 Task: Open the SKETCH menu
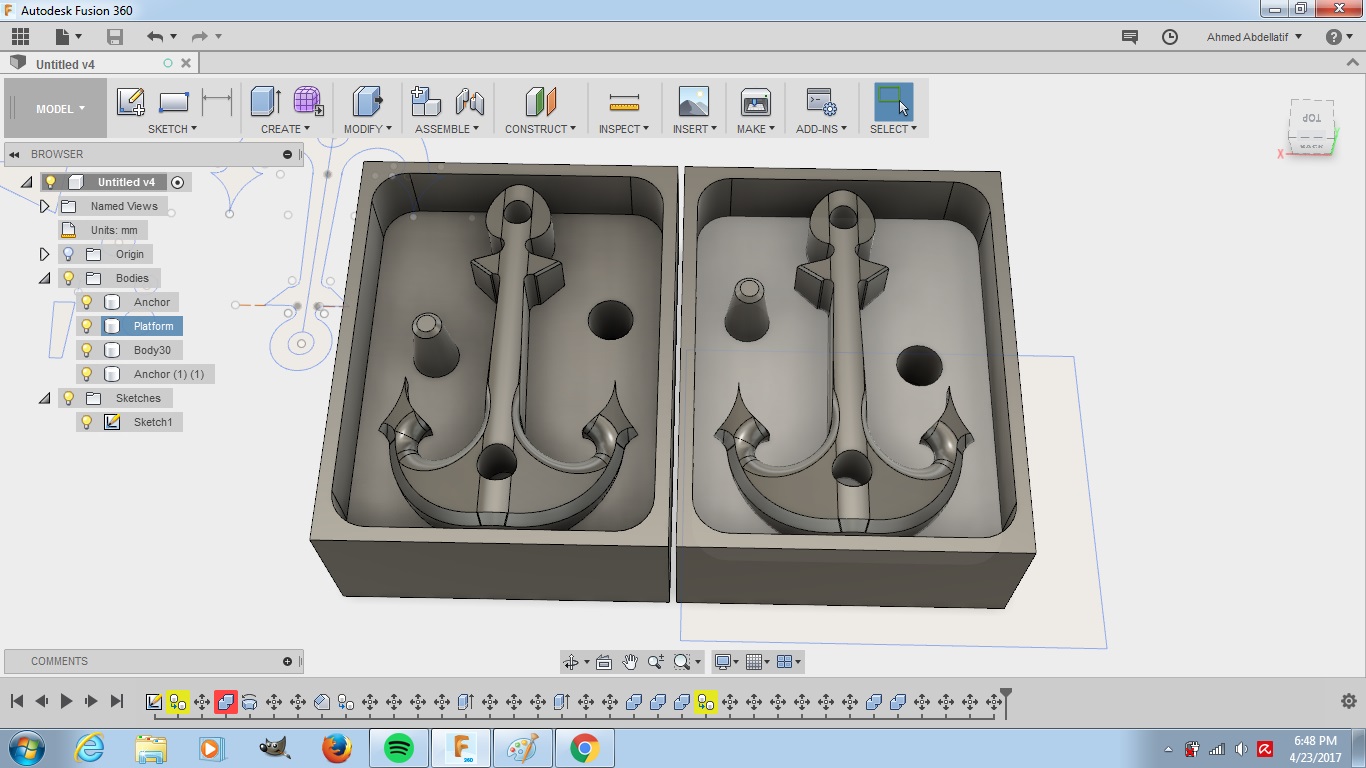172,129
